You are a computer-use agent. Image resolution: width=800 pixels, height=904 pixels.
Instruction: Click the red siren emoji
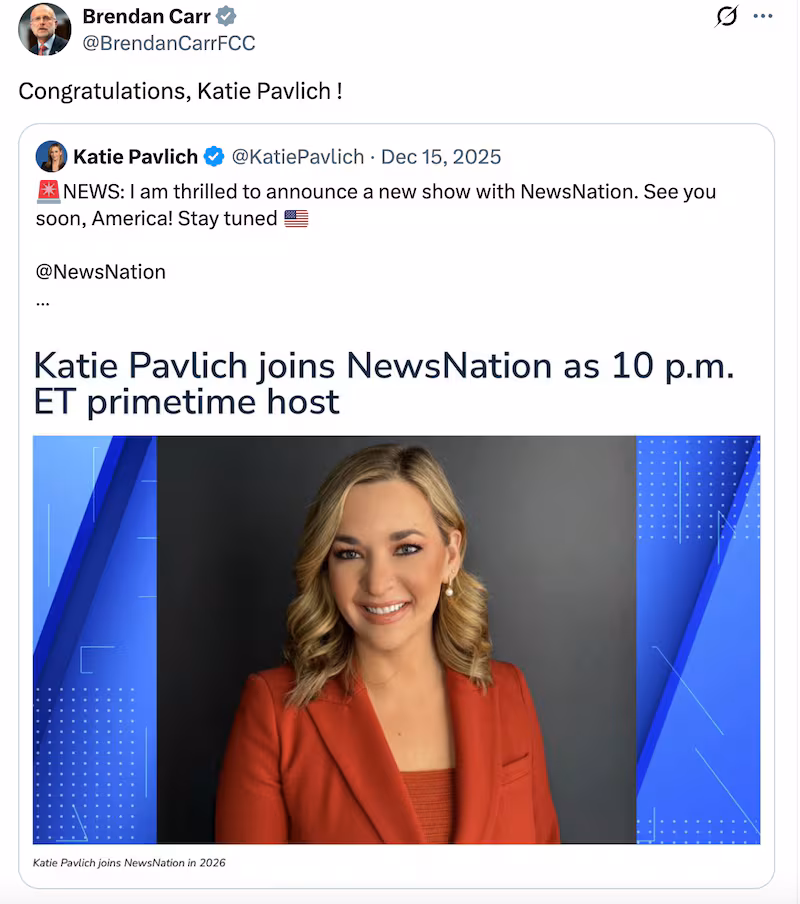48,192
